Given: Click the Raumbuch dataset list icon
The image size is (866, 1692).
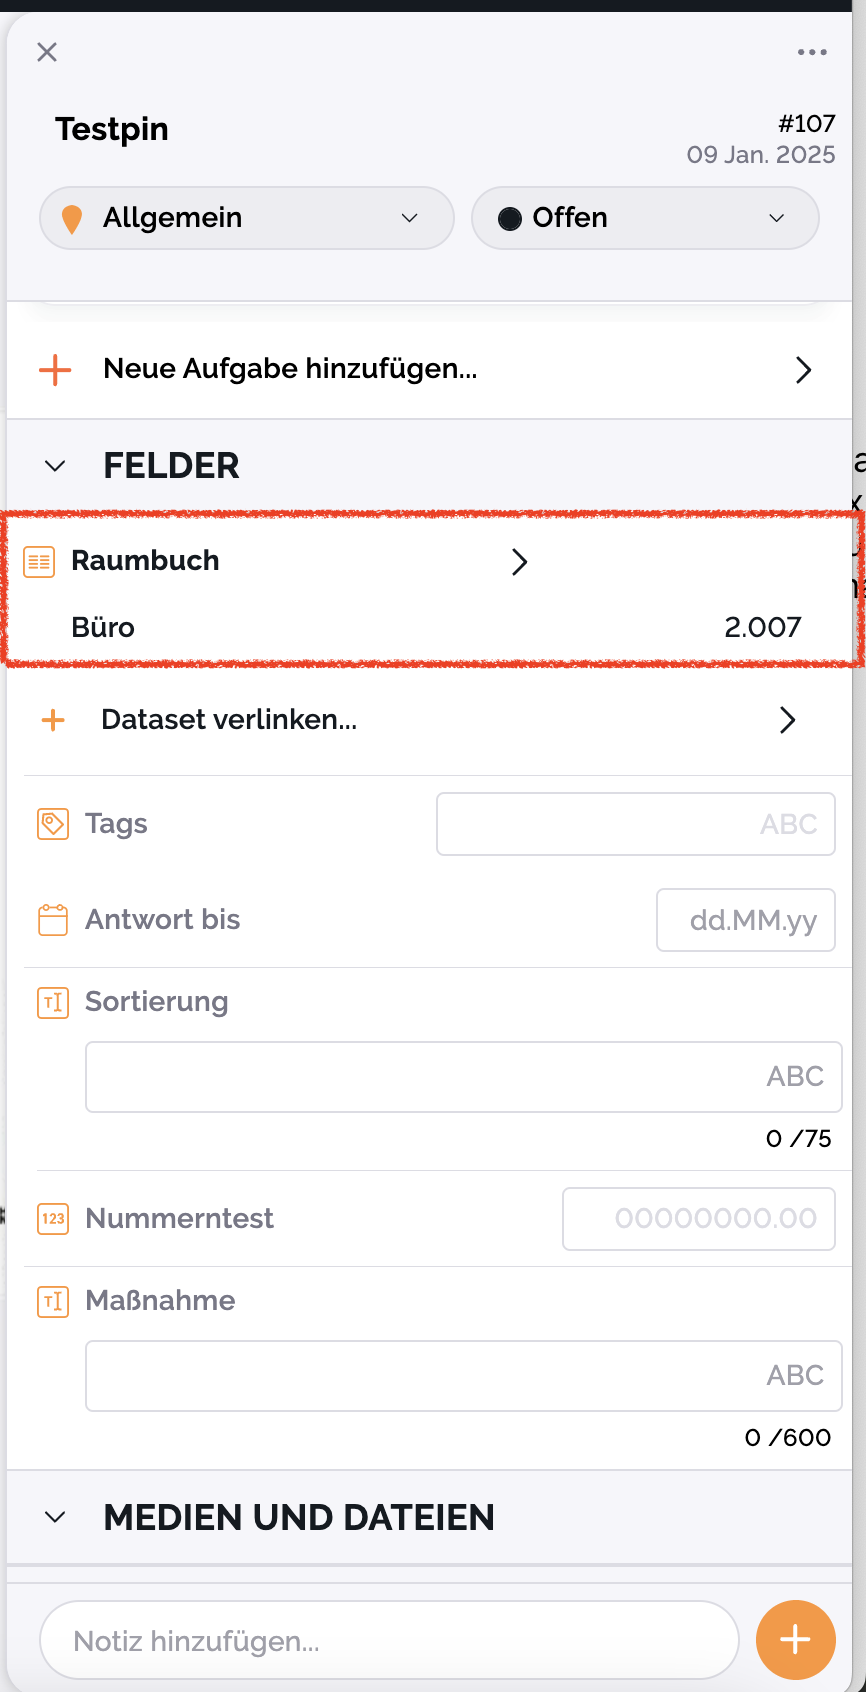Looking at the screenshot, I should (39, 561).
